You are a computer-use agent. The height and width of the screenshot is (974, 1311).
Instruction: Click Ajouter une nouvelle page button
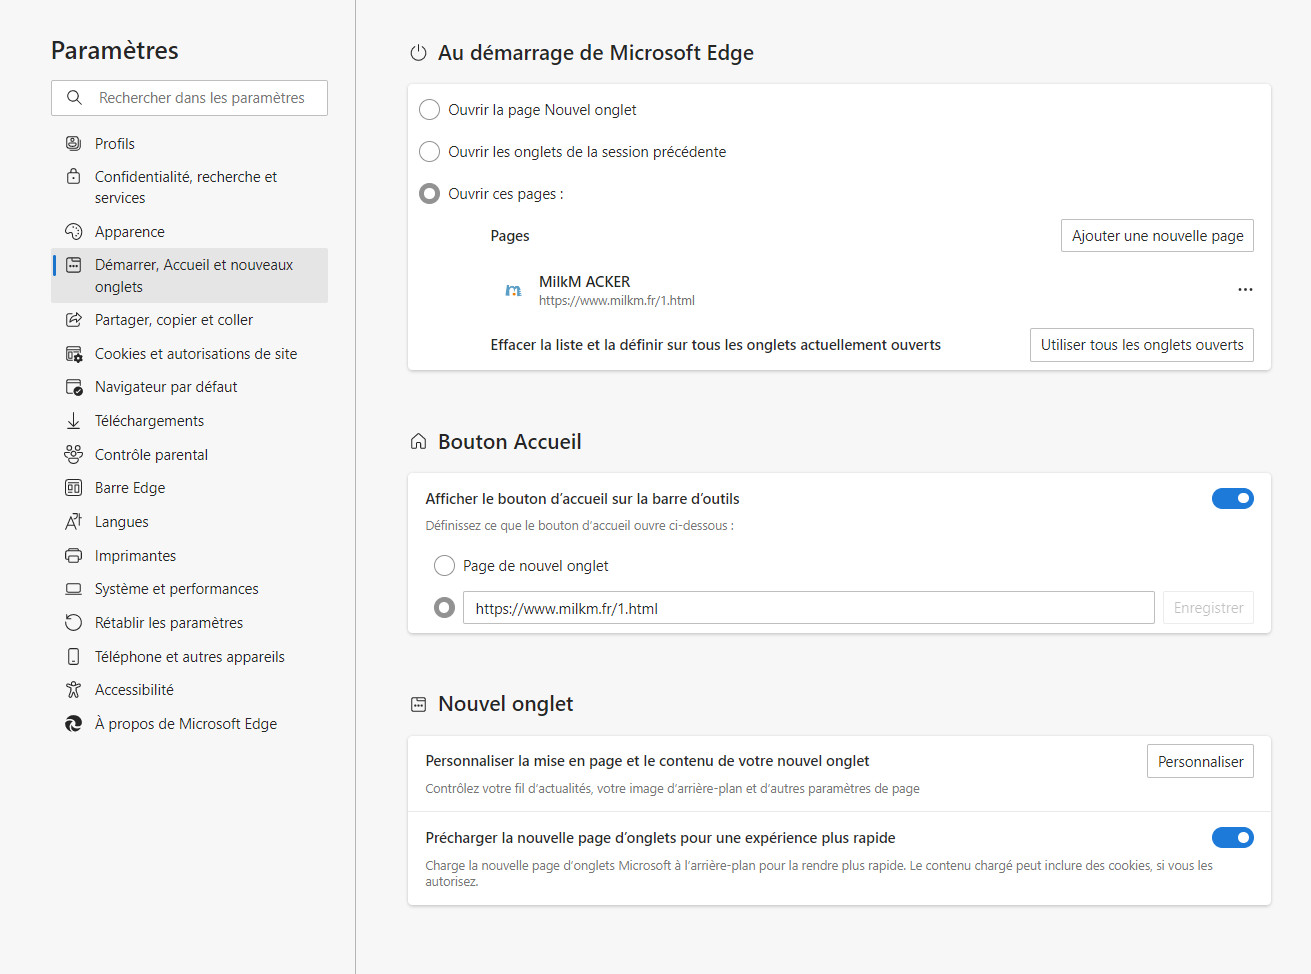1157,236
